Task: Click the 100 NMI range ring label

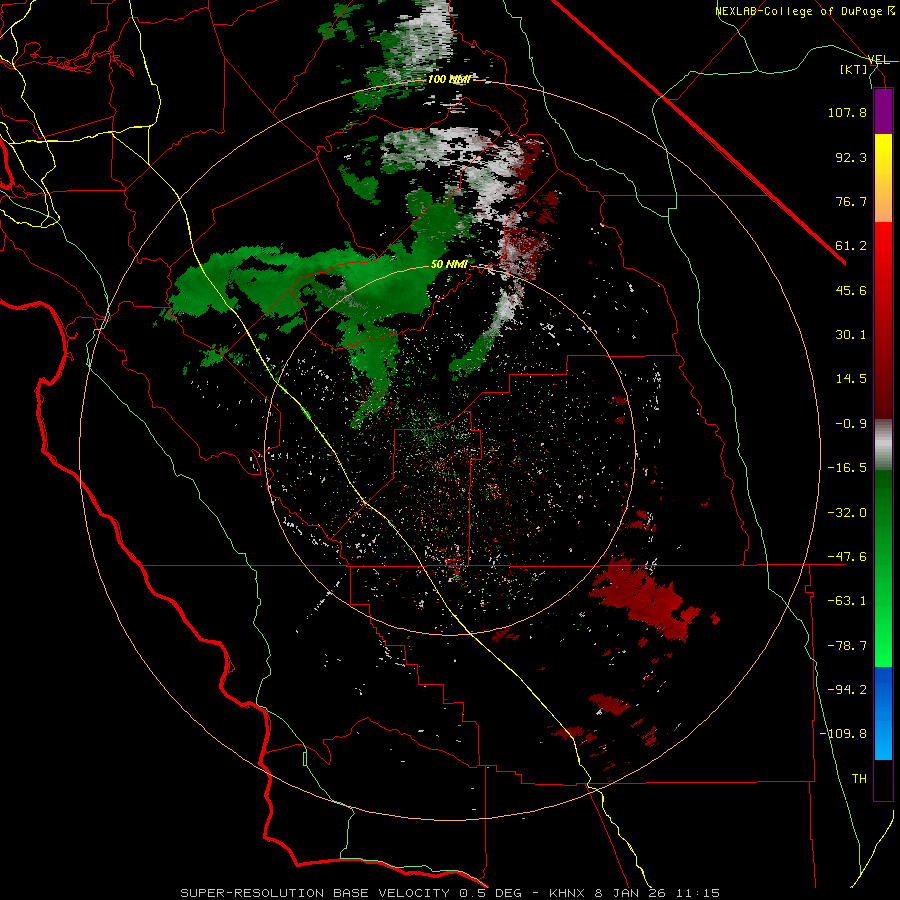Action: point(449,79)
